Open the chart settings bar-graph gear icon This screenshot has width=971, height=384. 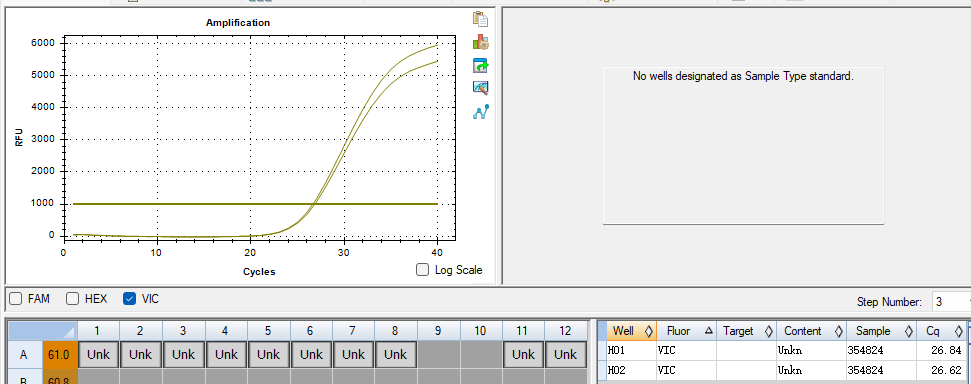480,42
